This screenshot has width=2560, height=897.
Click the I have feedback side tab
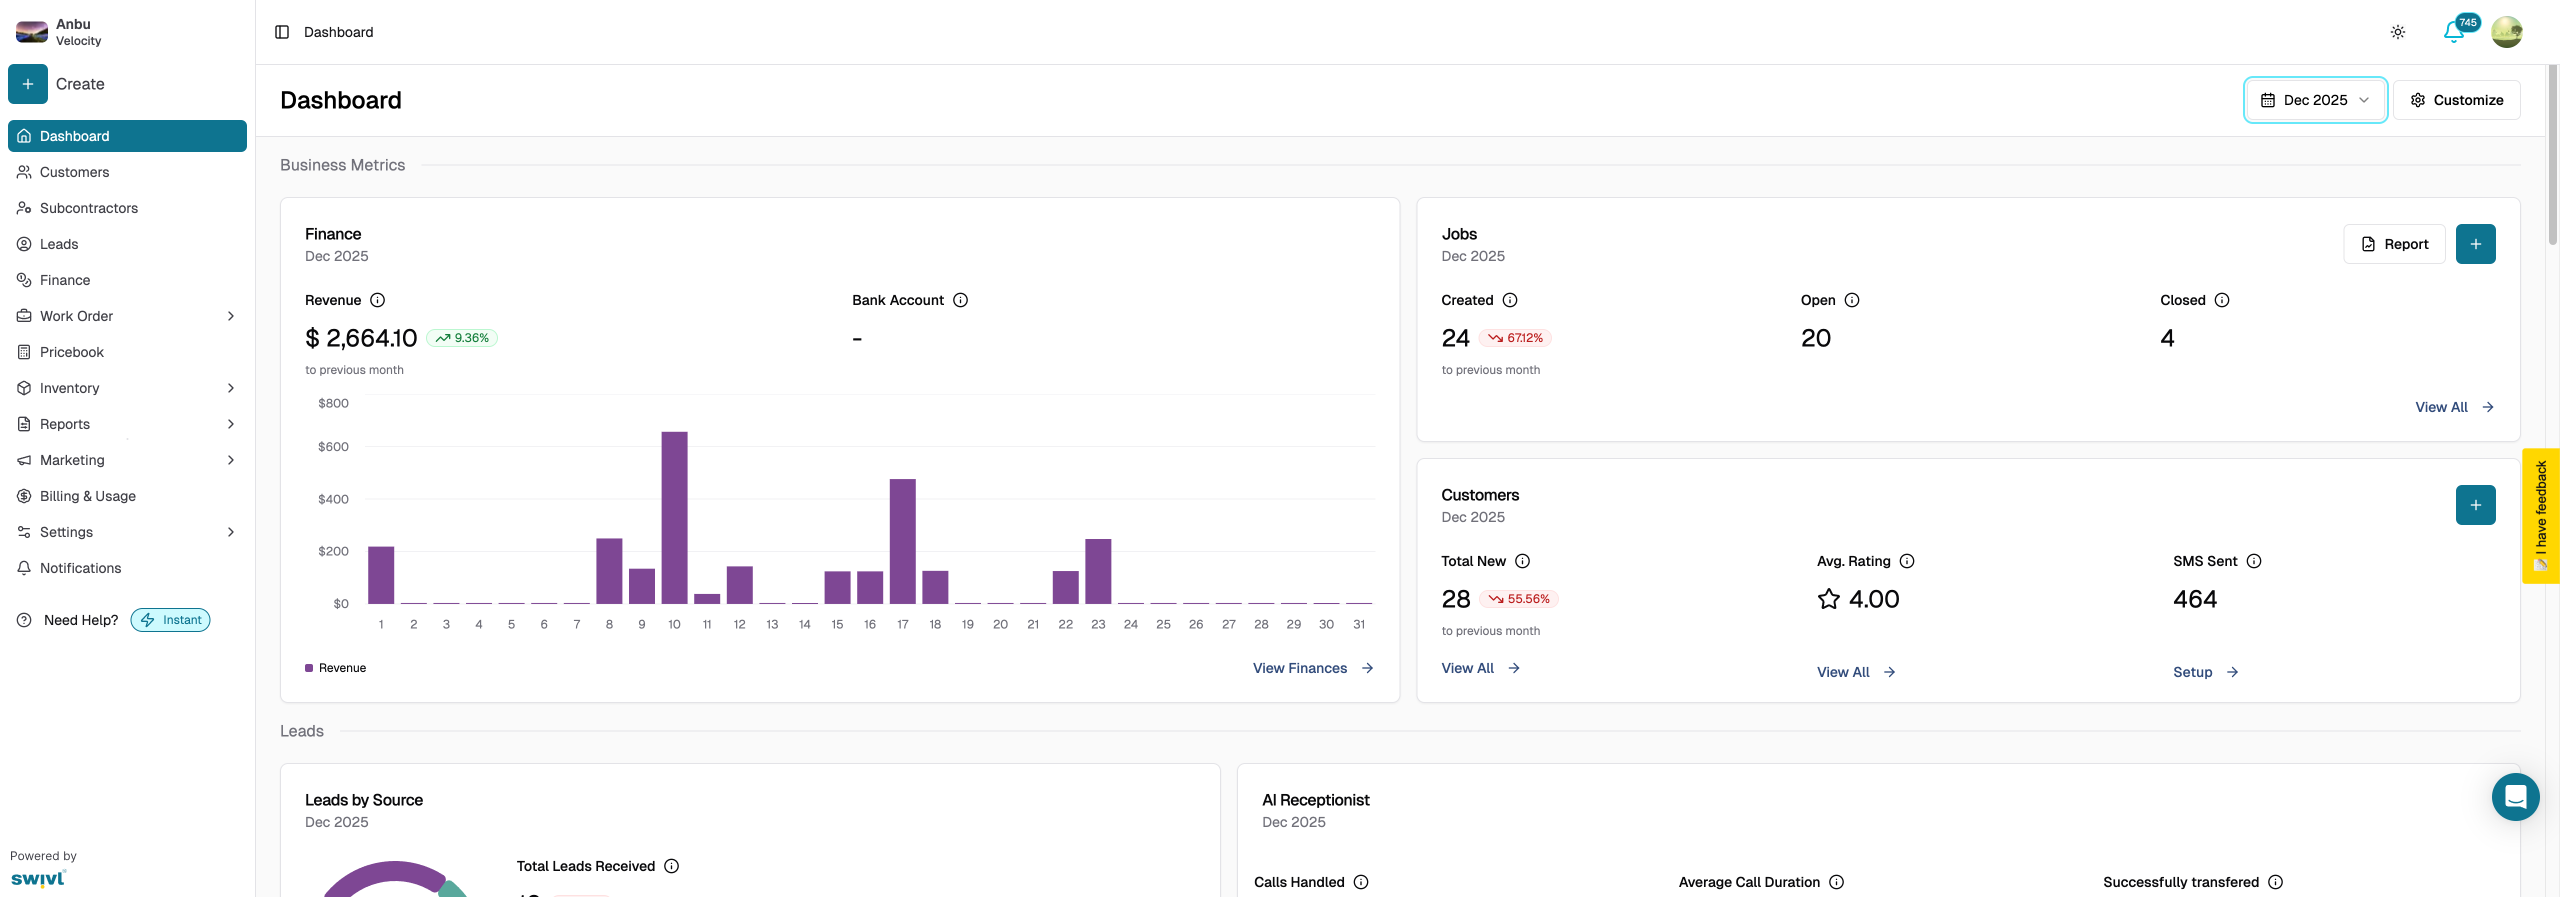(x=2540, y=515)
